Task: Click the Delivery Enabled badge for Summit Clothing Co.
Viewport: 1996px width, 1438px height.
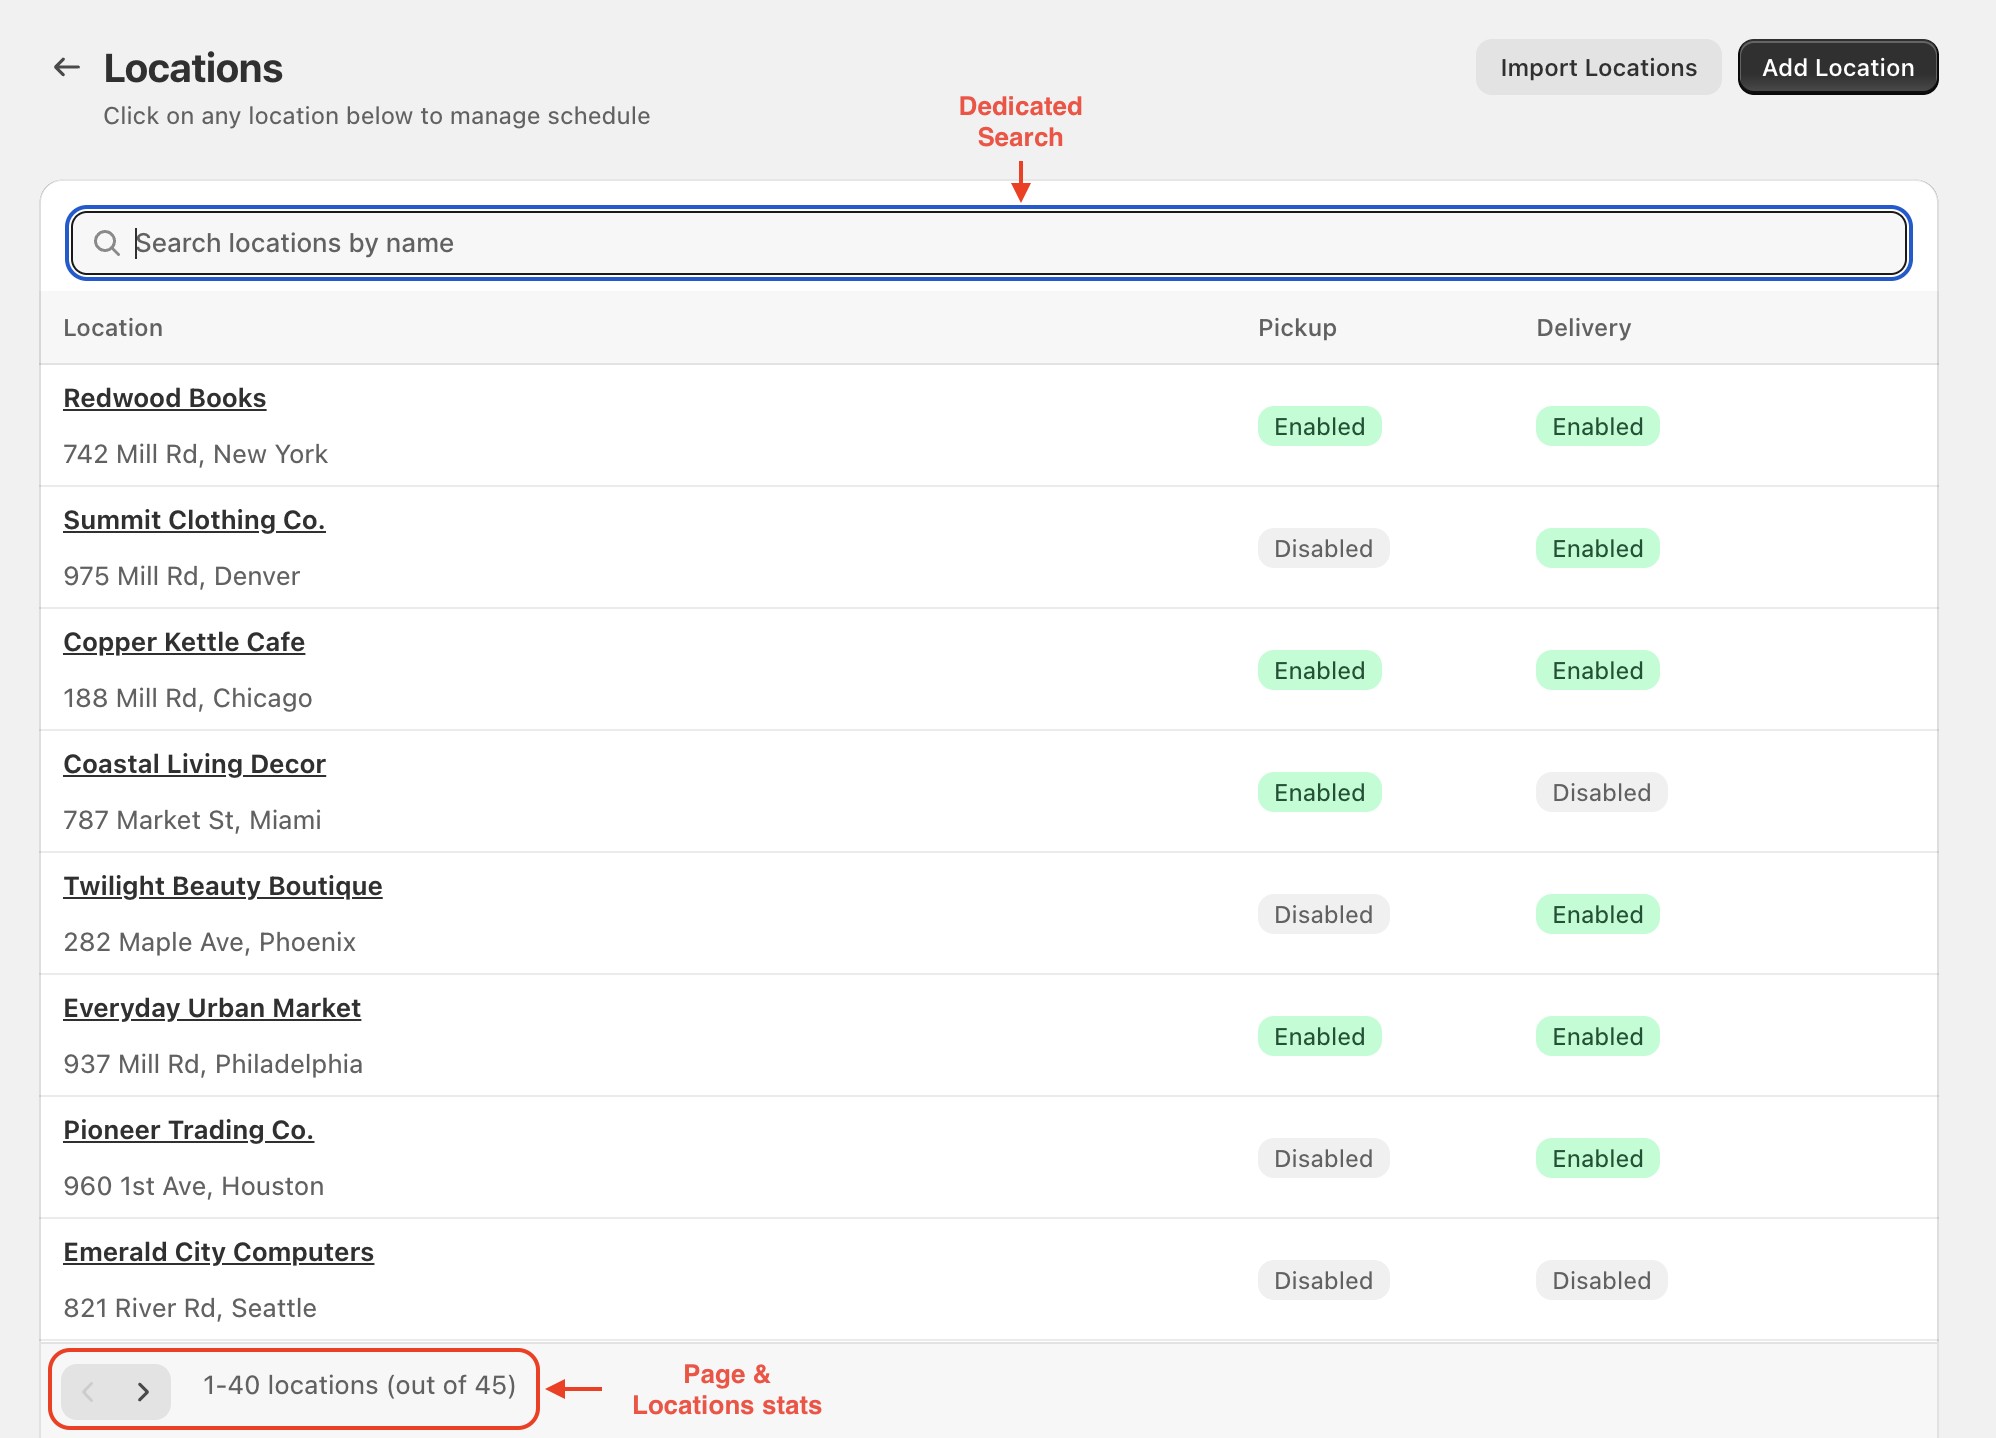Action: tap(1598, 549)
